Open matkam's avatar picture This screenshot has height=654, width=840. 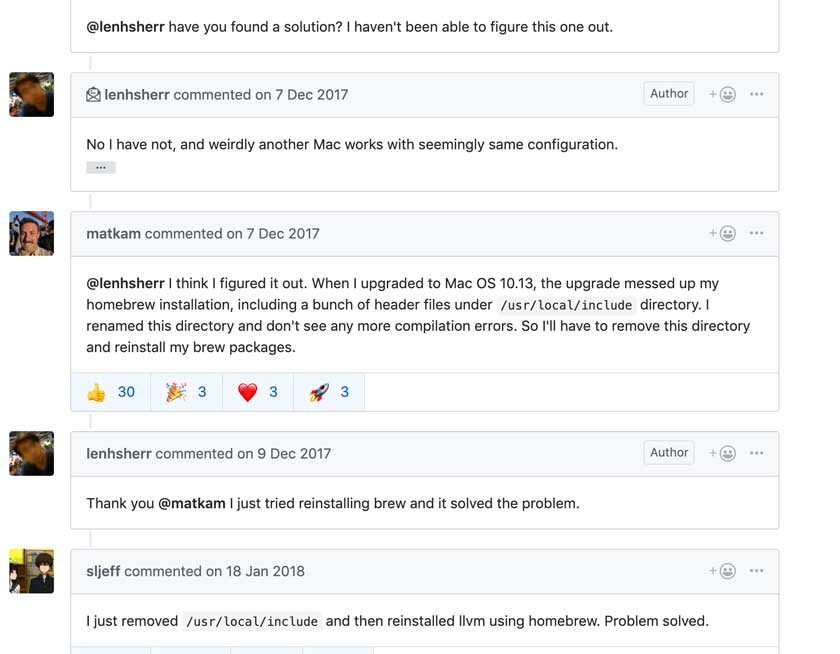[32, 234]
